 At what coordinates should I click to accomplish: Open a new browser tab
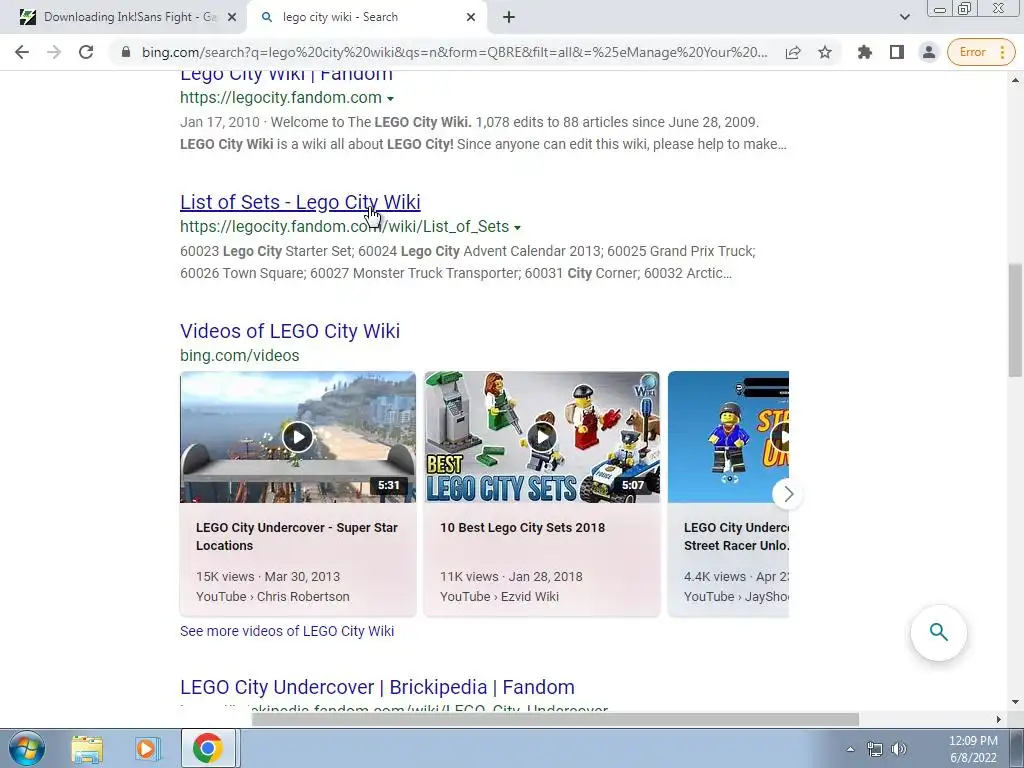tap(509, 17)
